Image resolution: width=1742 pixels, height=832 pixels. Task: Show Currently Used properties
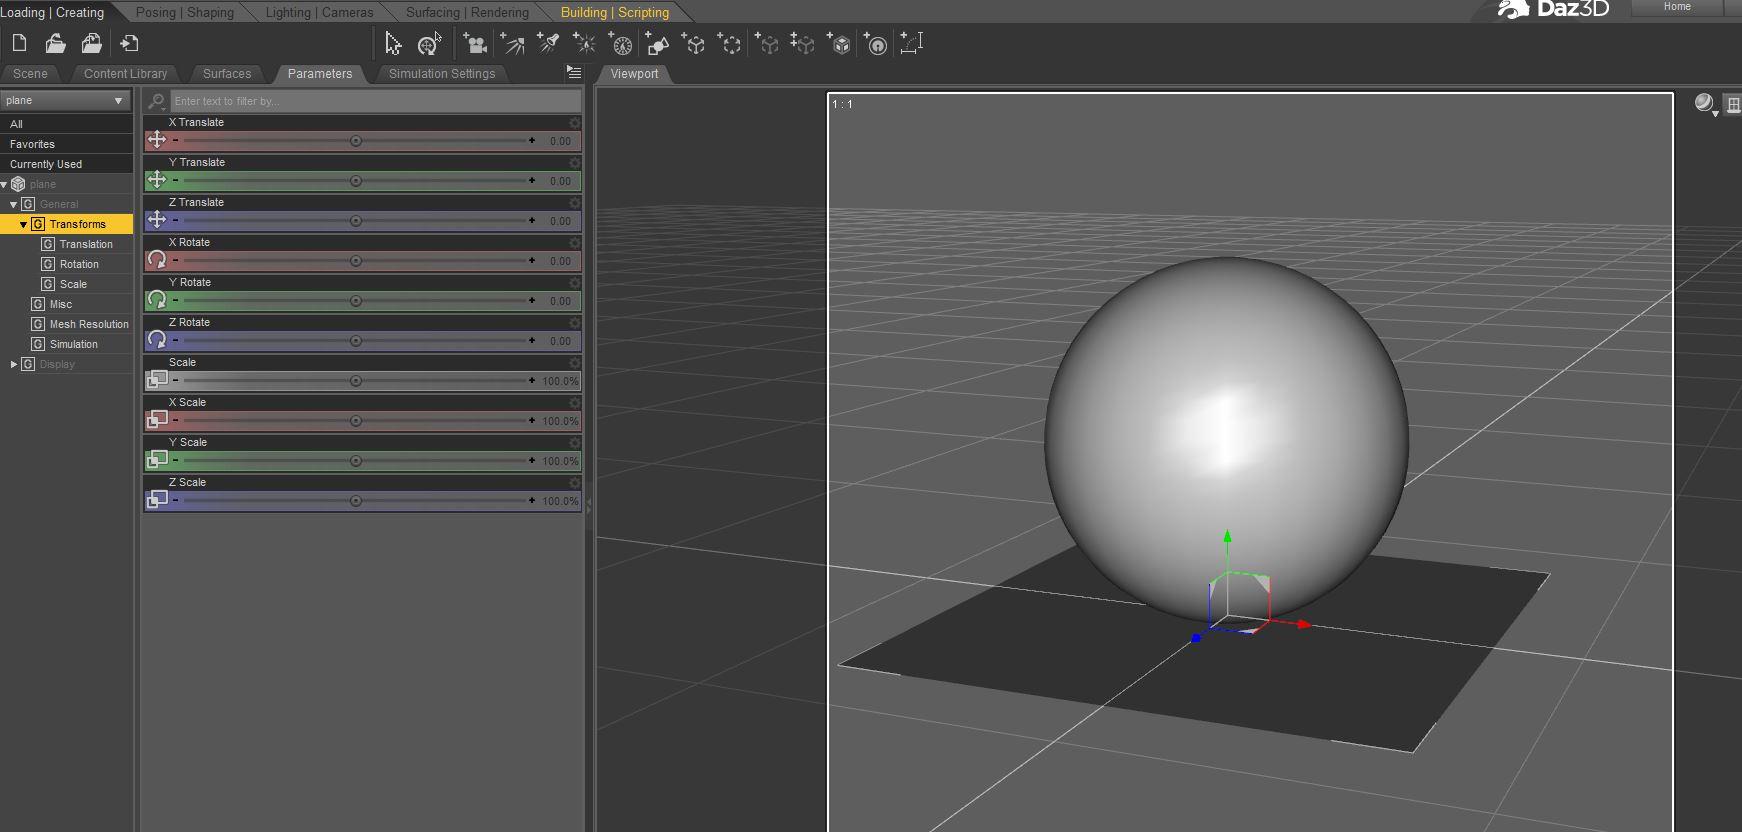66,164
